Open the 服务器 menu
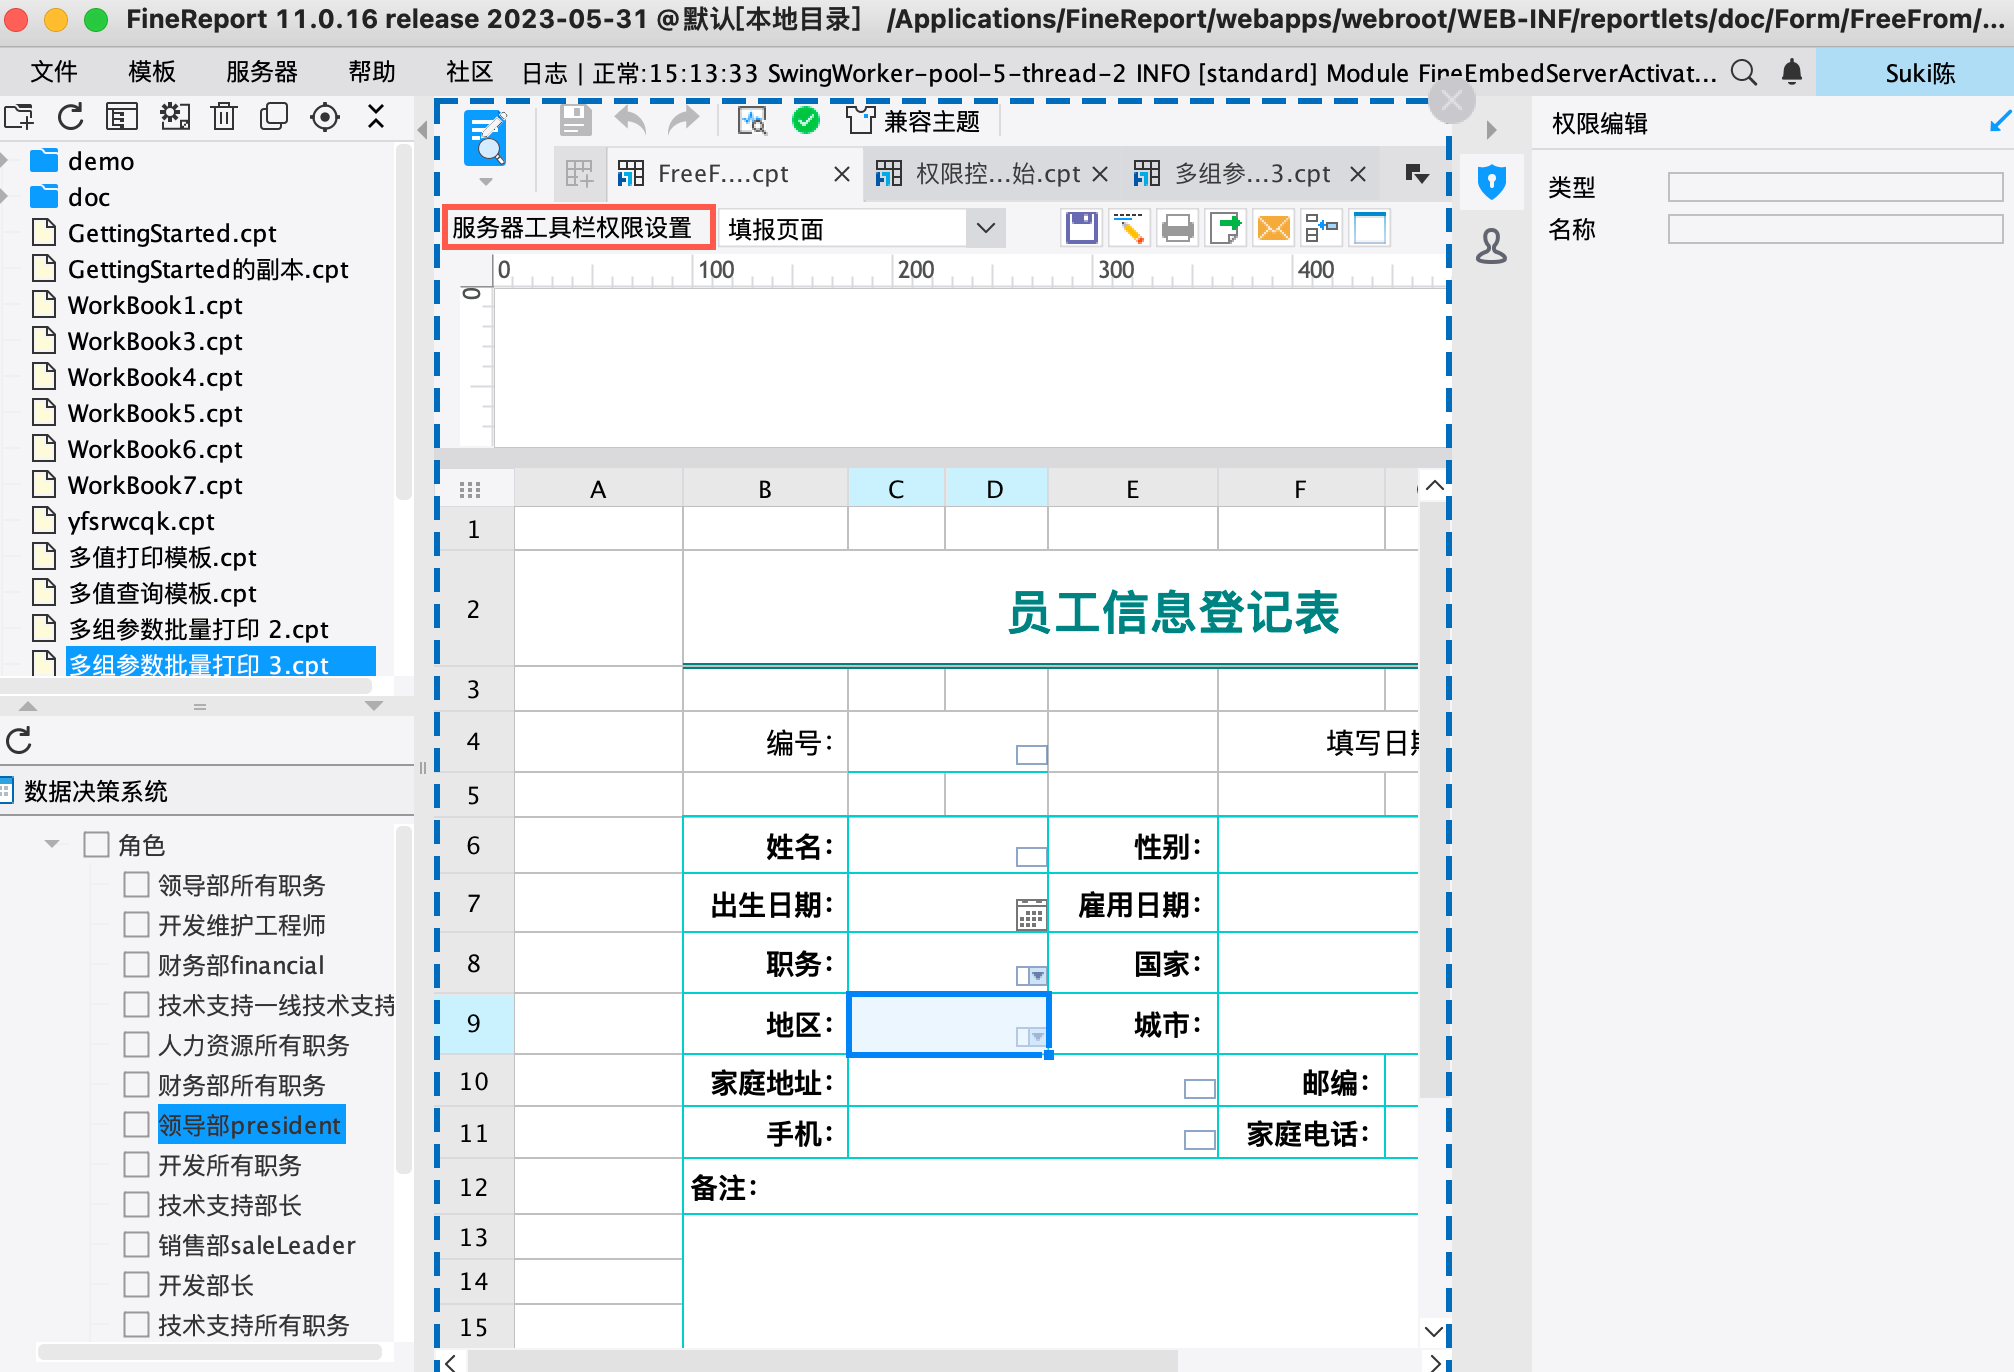This screenshot has height=1372, width=2014. pyautogui.click(x=261, y=72)
